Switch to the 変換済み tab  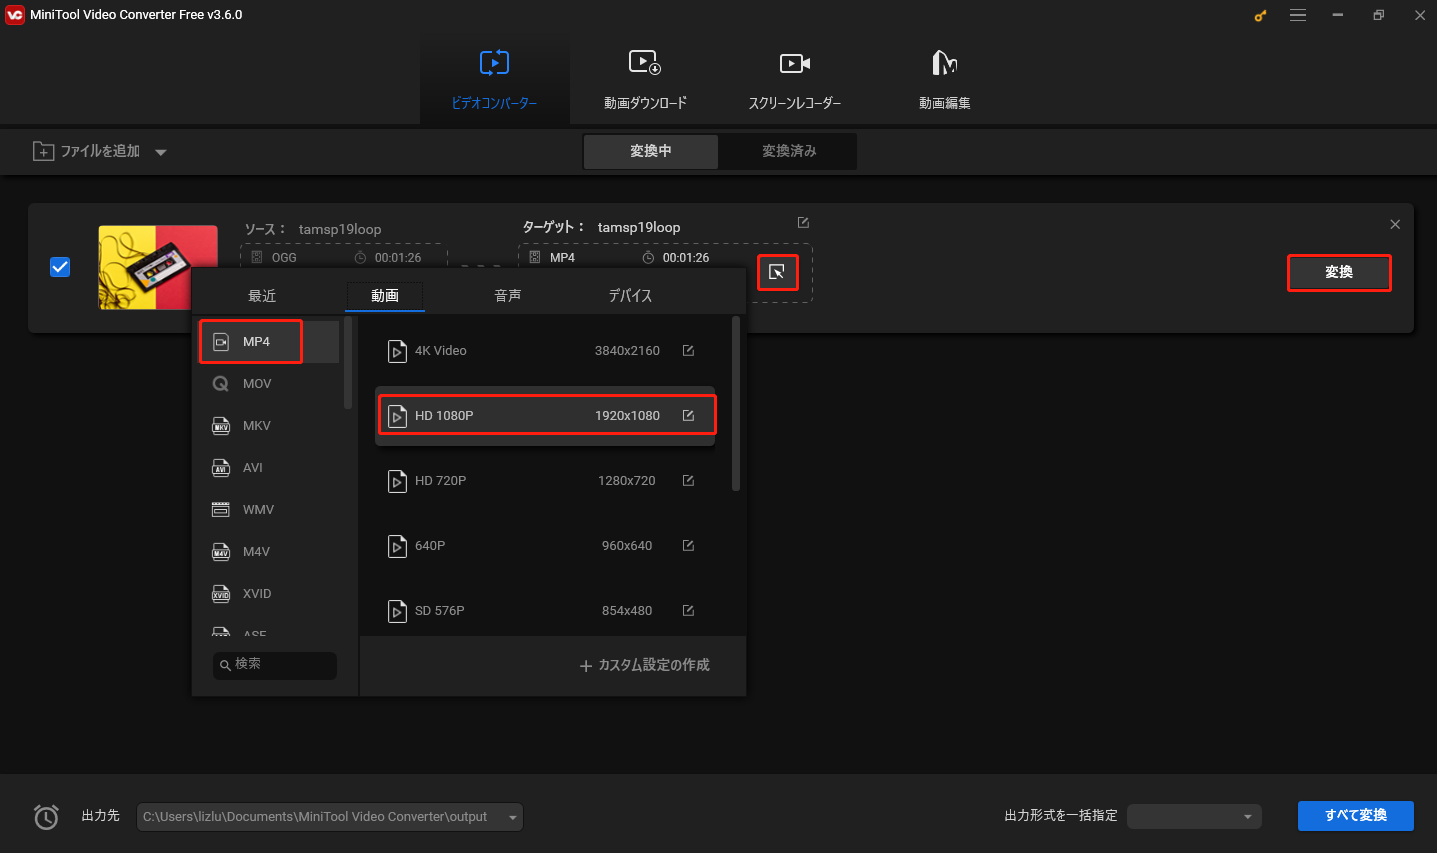tap(789, 151)
